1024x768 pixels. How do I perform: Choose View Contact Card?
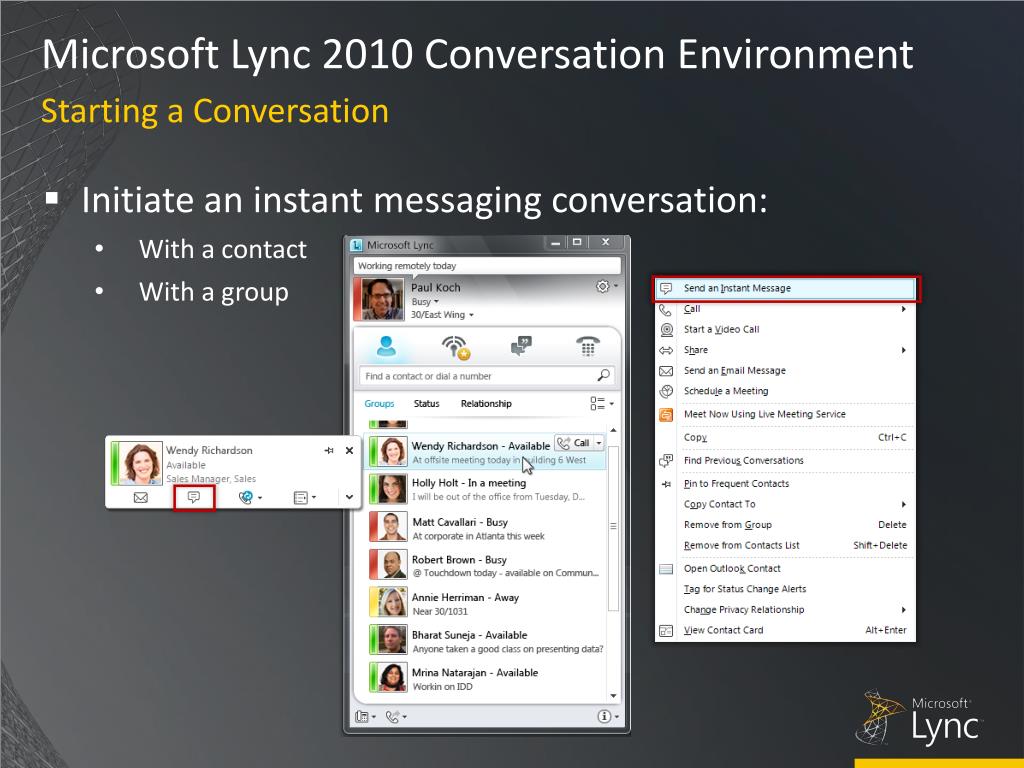(786, 630)
